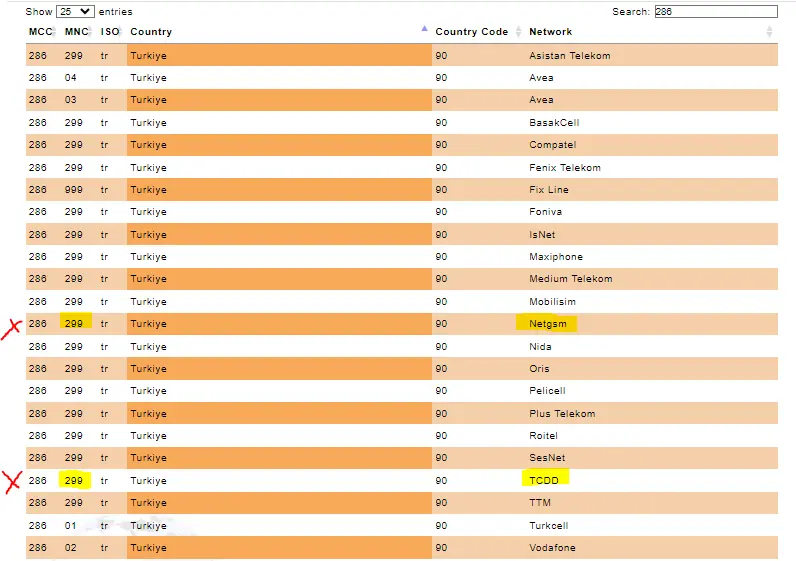The image size is (796, 561).
Task: Select the Plus Telekom network cell
Action: [562, 414]
